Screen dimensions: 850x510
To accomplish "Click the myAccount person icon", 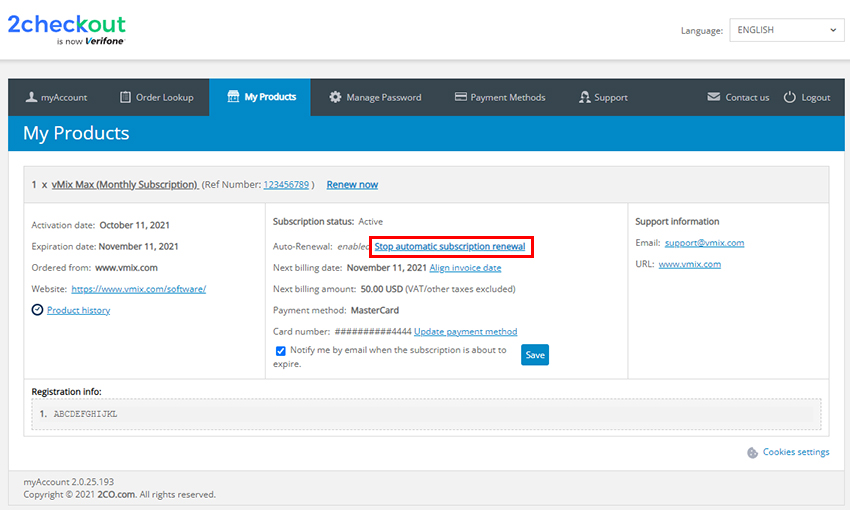I will [x=31, y=97].
